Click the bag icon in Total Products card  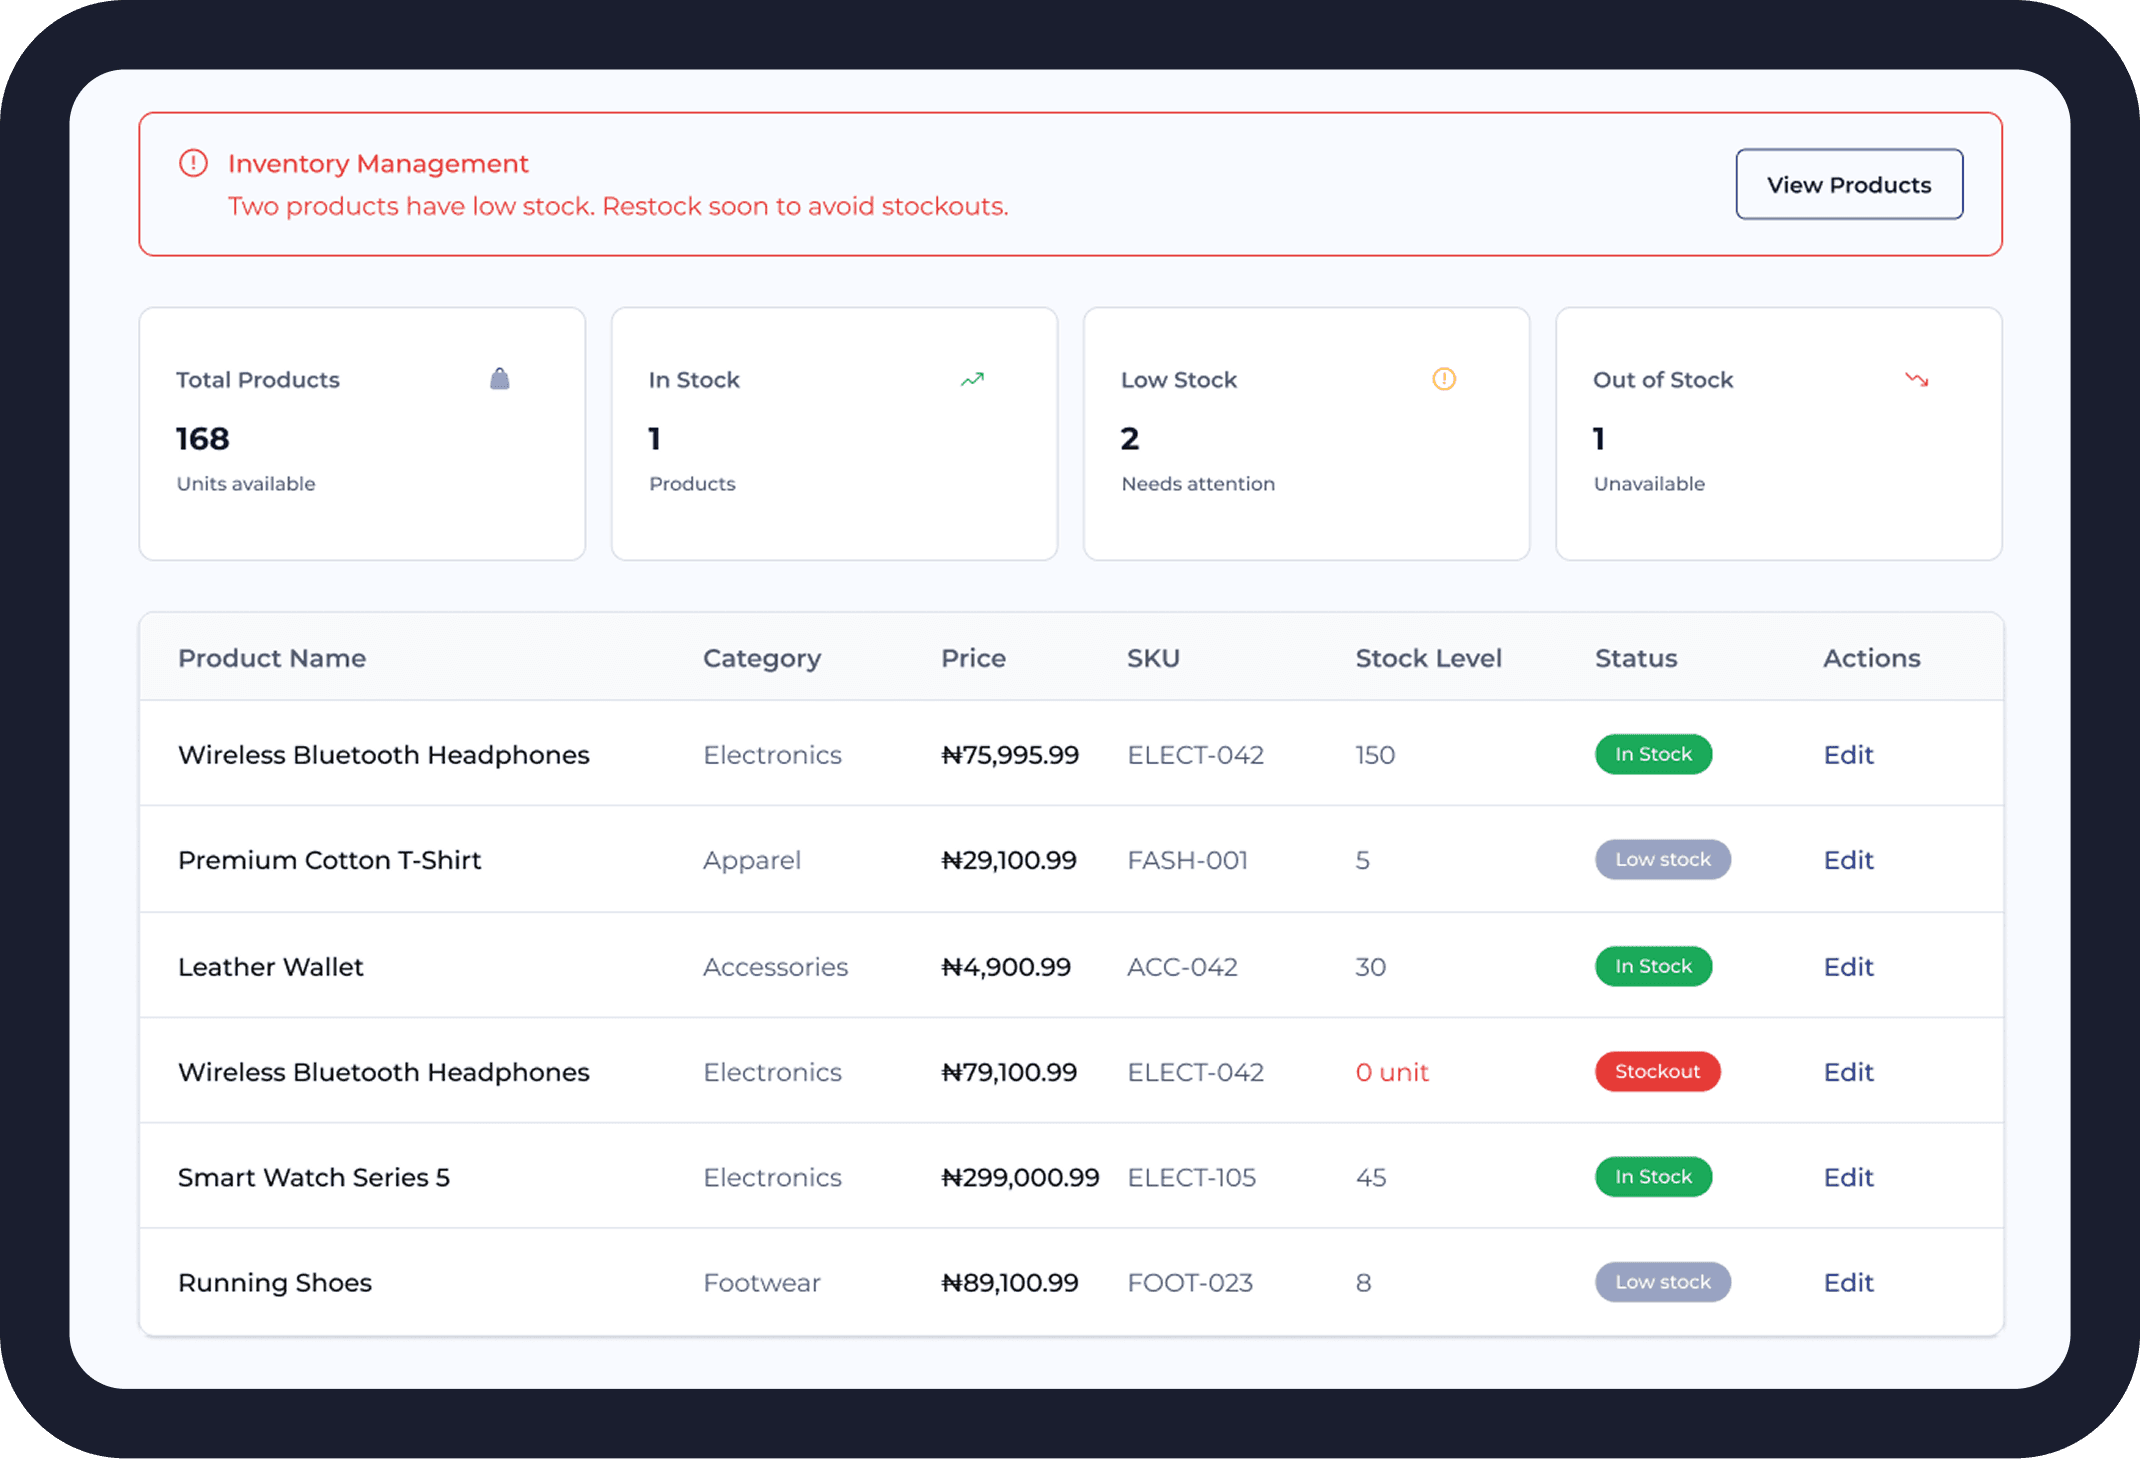[x=500, y=379]
